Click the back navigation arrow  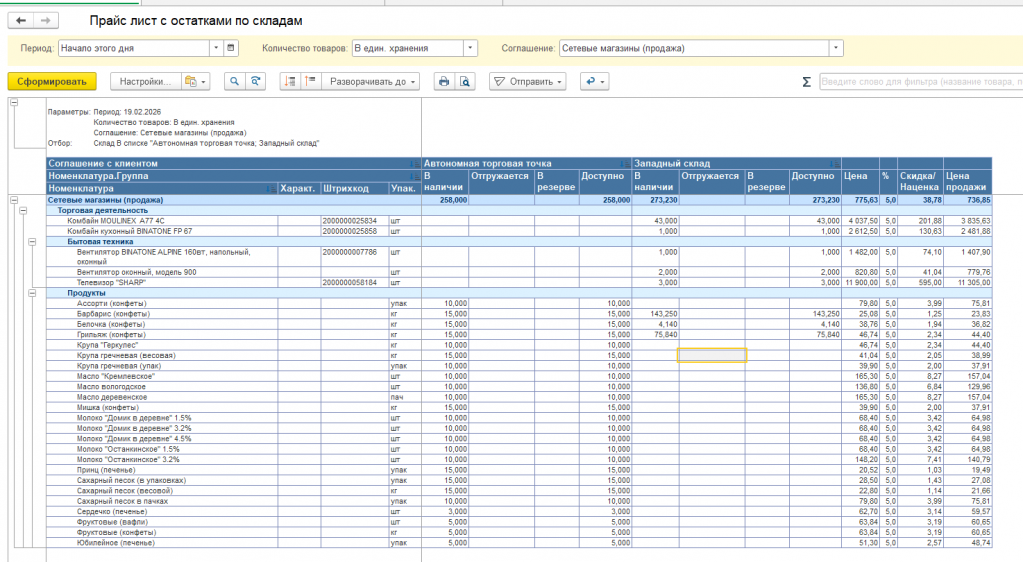pos(21,20)
